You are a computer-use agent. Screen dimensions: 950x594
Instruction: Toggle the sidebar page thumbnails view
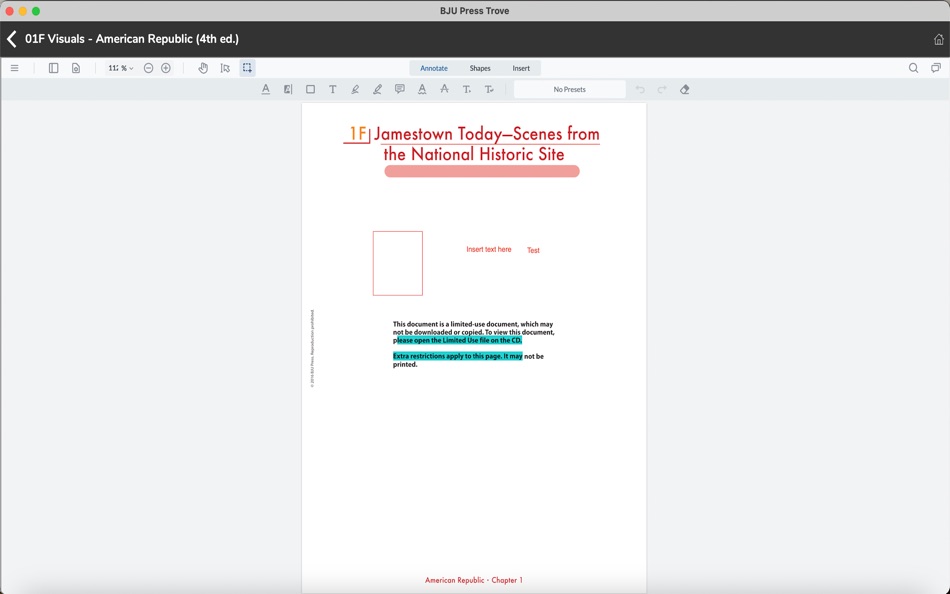click(x=53, y=67)
